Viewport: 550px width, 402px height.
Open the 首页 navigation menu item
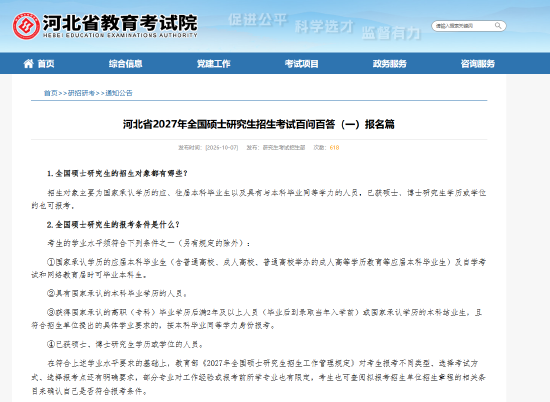(x=46, y=63)
